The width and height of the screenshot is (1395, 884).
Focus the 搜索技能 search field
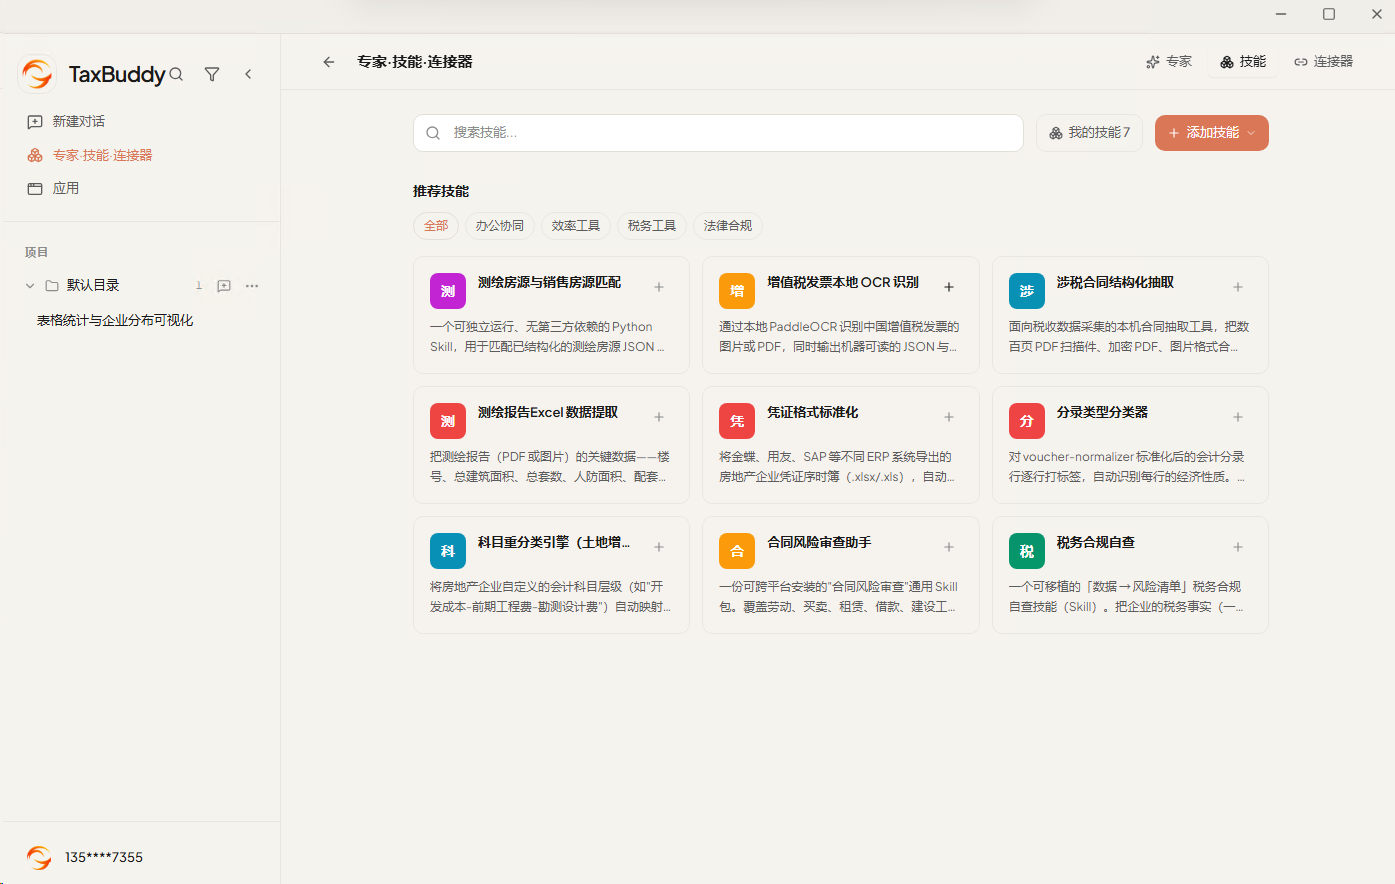(718, 133)
